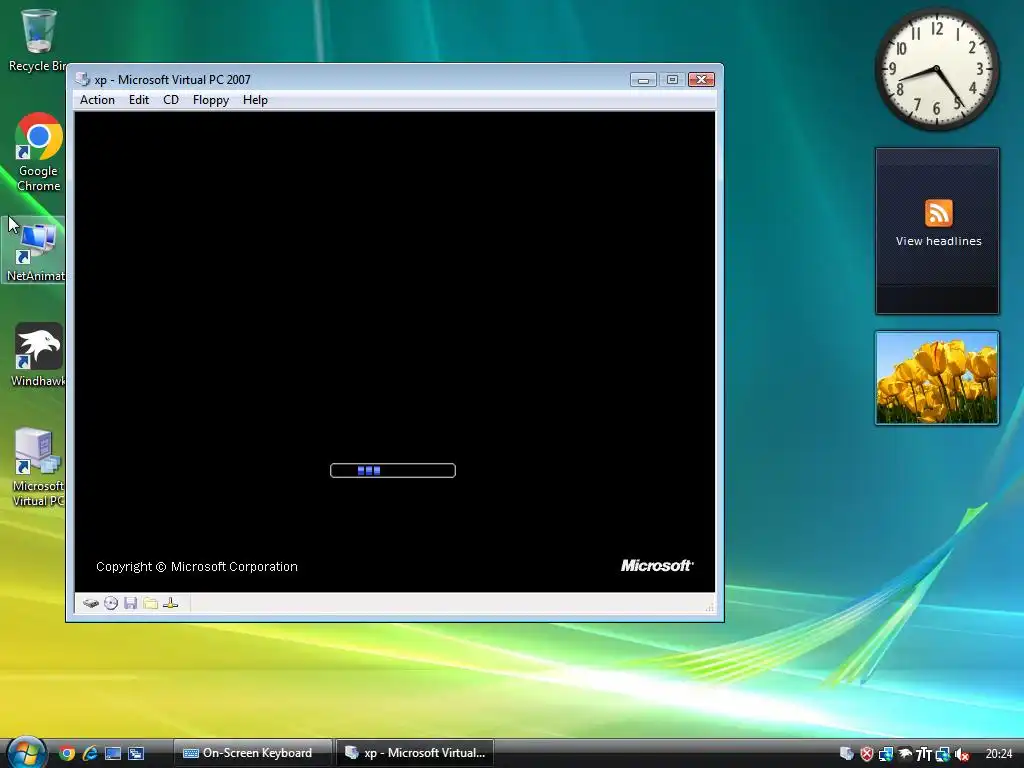The width and height of the screenshot is (1024, 768).
Task: Click the muted volume tray icon
Action: click(x=961, y=754)
